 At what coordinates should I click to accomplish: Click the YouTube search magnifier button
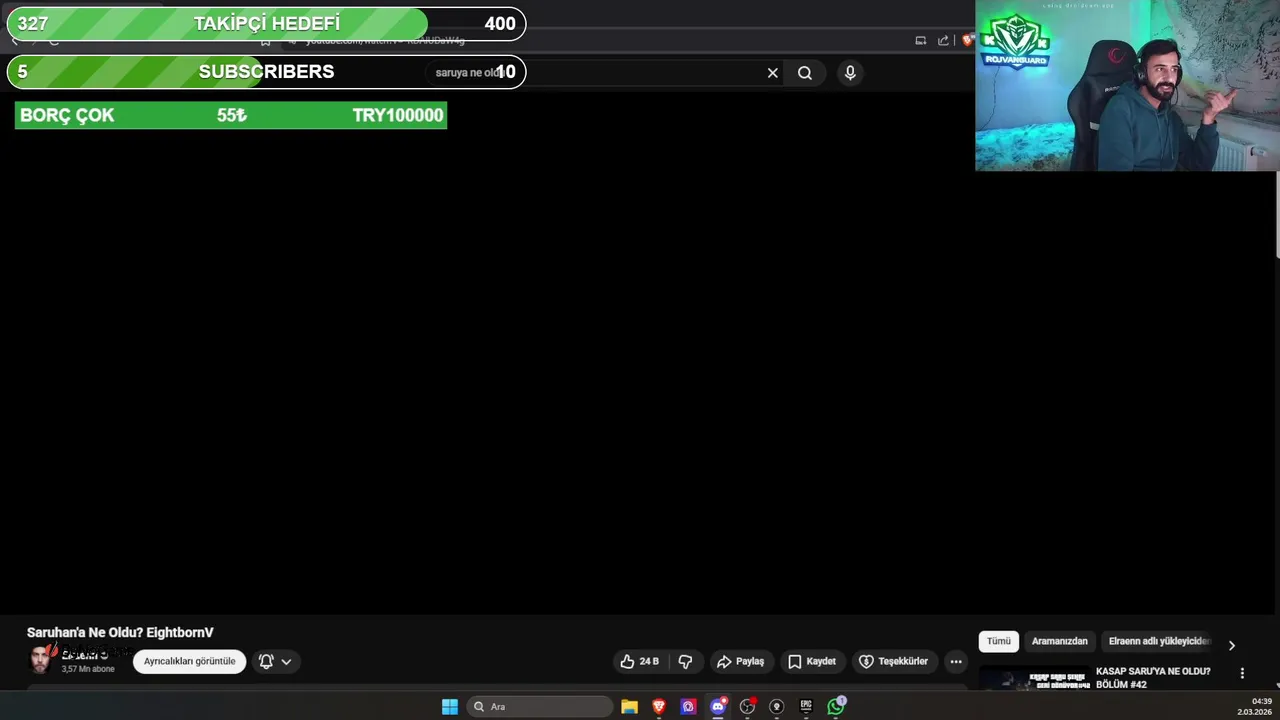coord(805,72)
